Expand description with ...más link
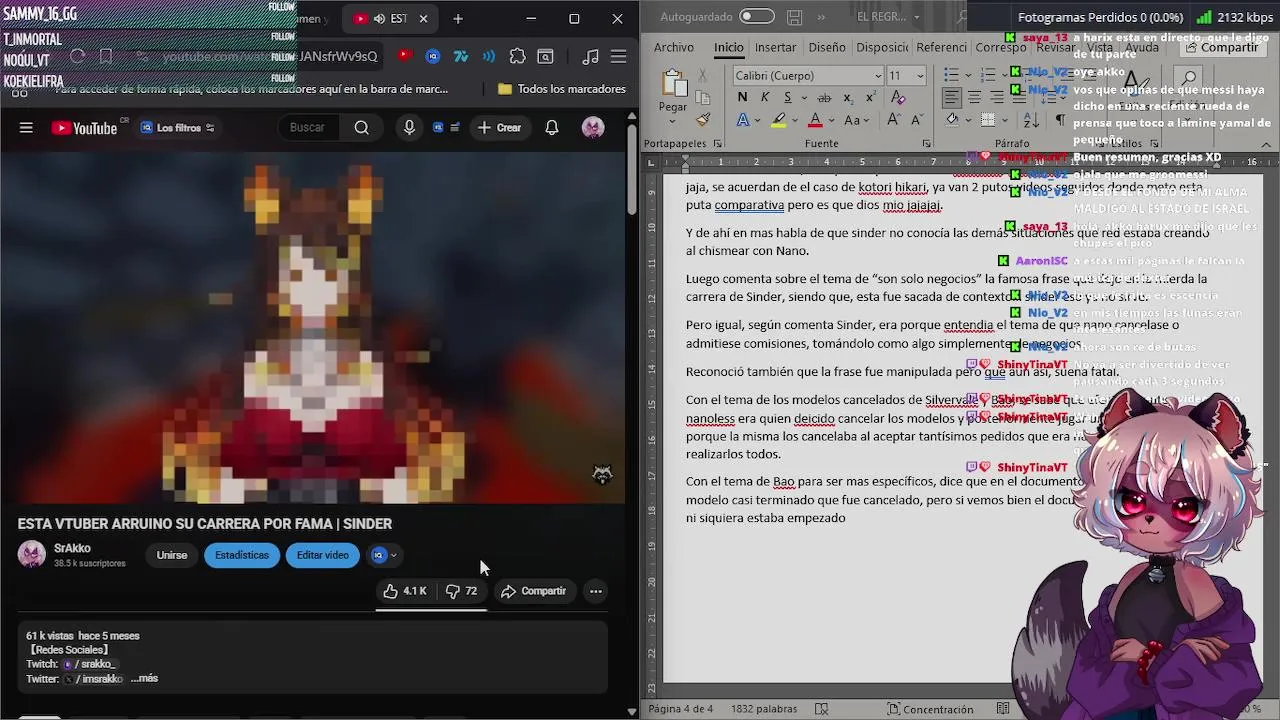 coord(144,678)
